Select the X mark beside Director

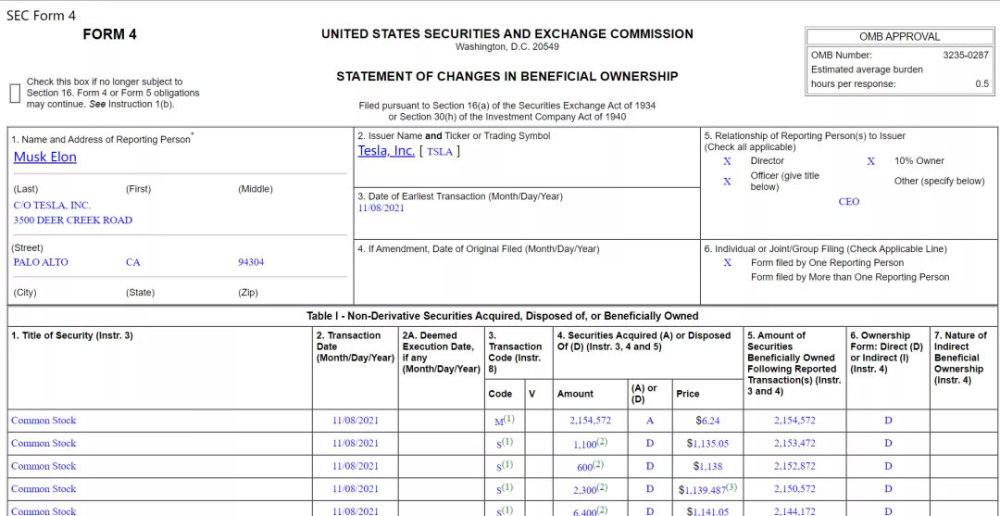[x=727, y=161]
